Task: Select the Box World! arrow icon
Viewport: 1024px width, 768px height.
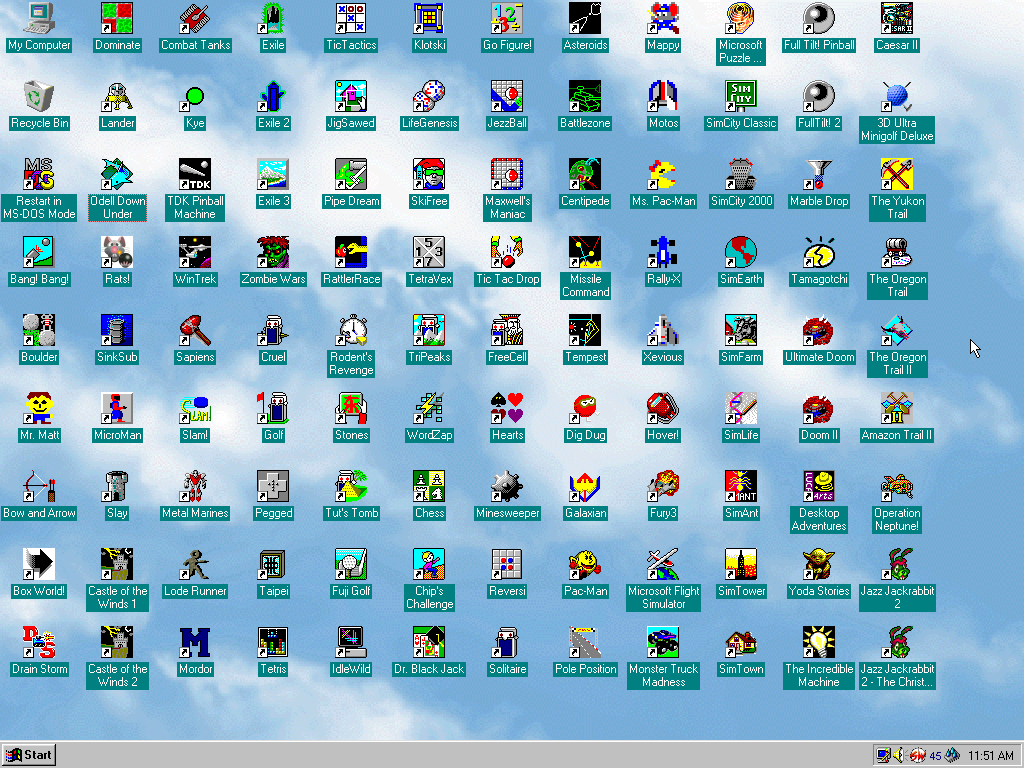Action: click(39, 564)
